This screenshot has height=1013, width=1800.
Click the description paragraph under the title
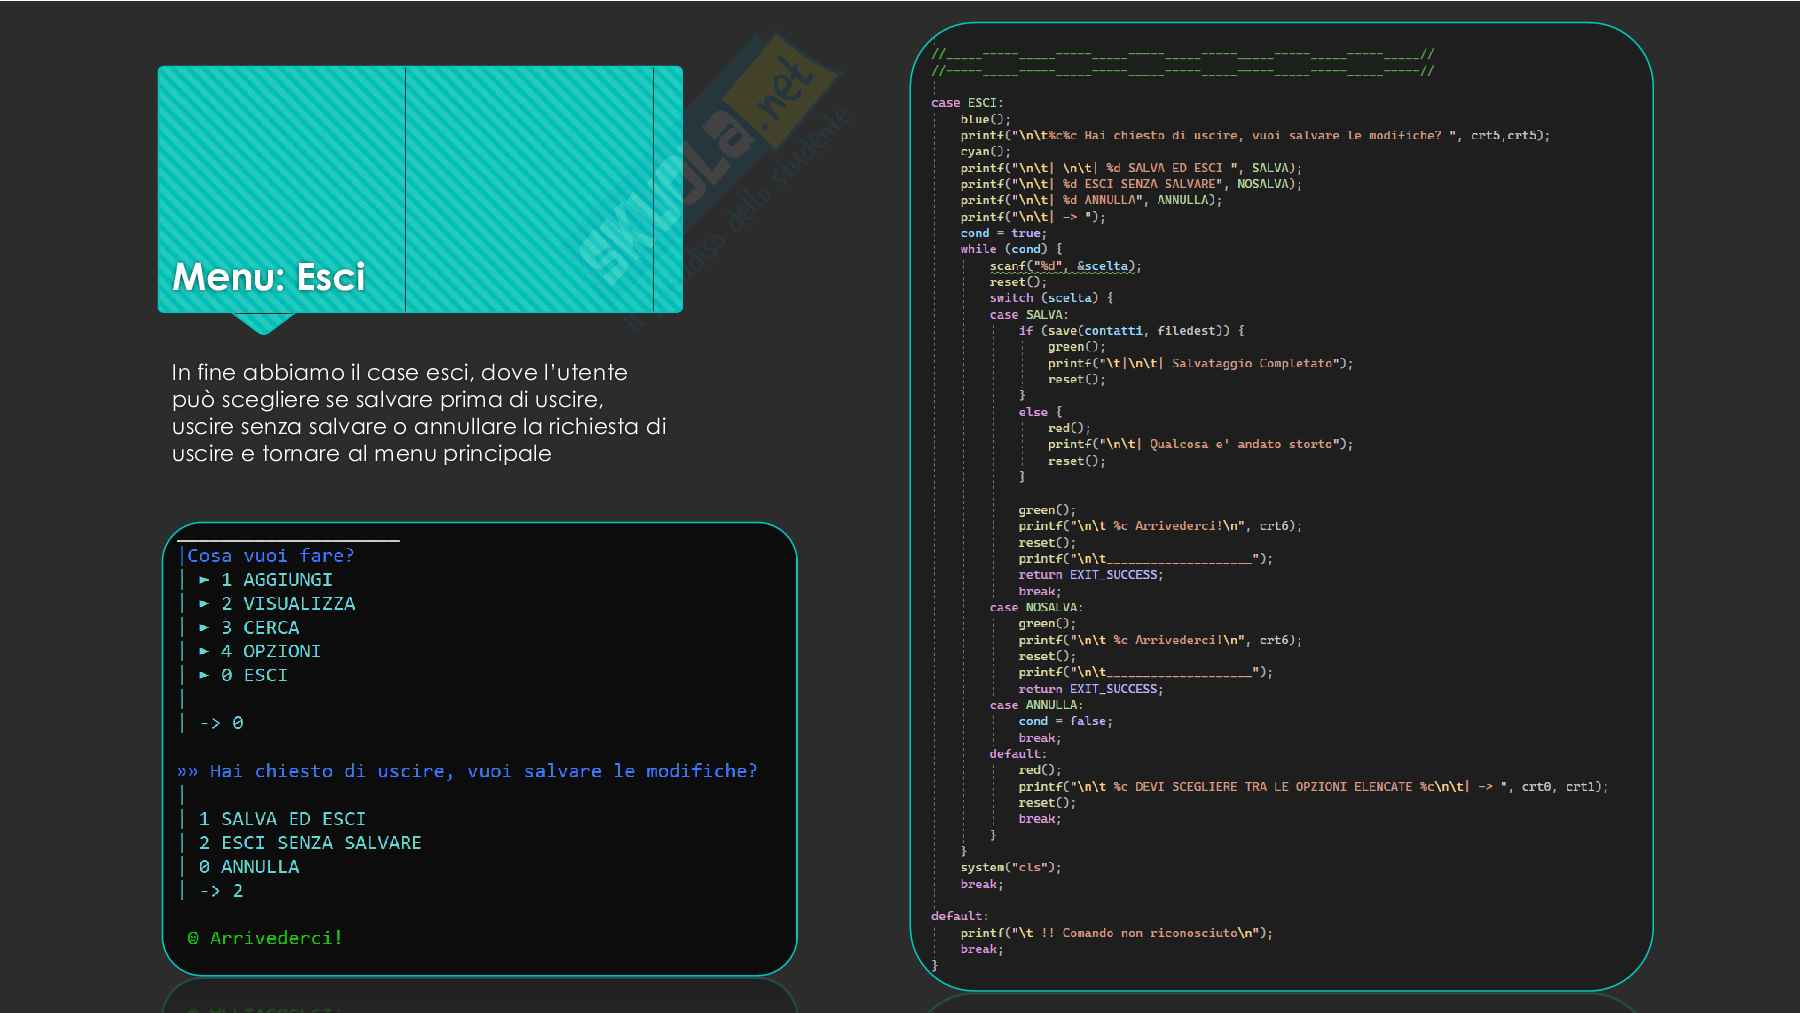click(x=418, y=413)
